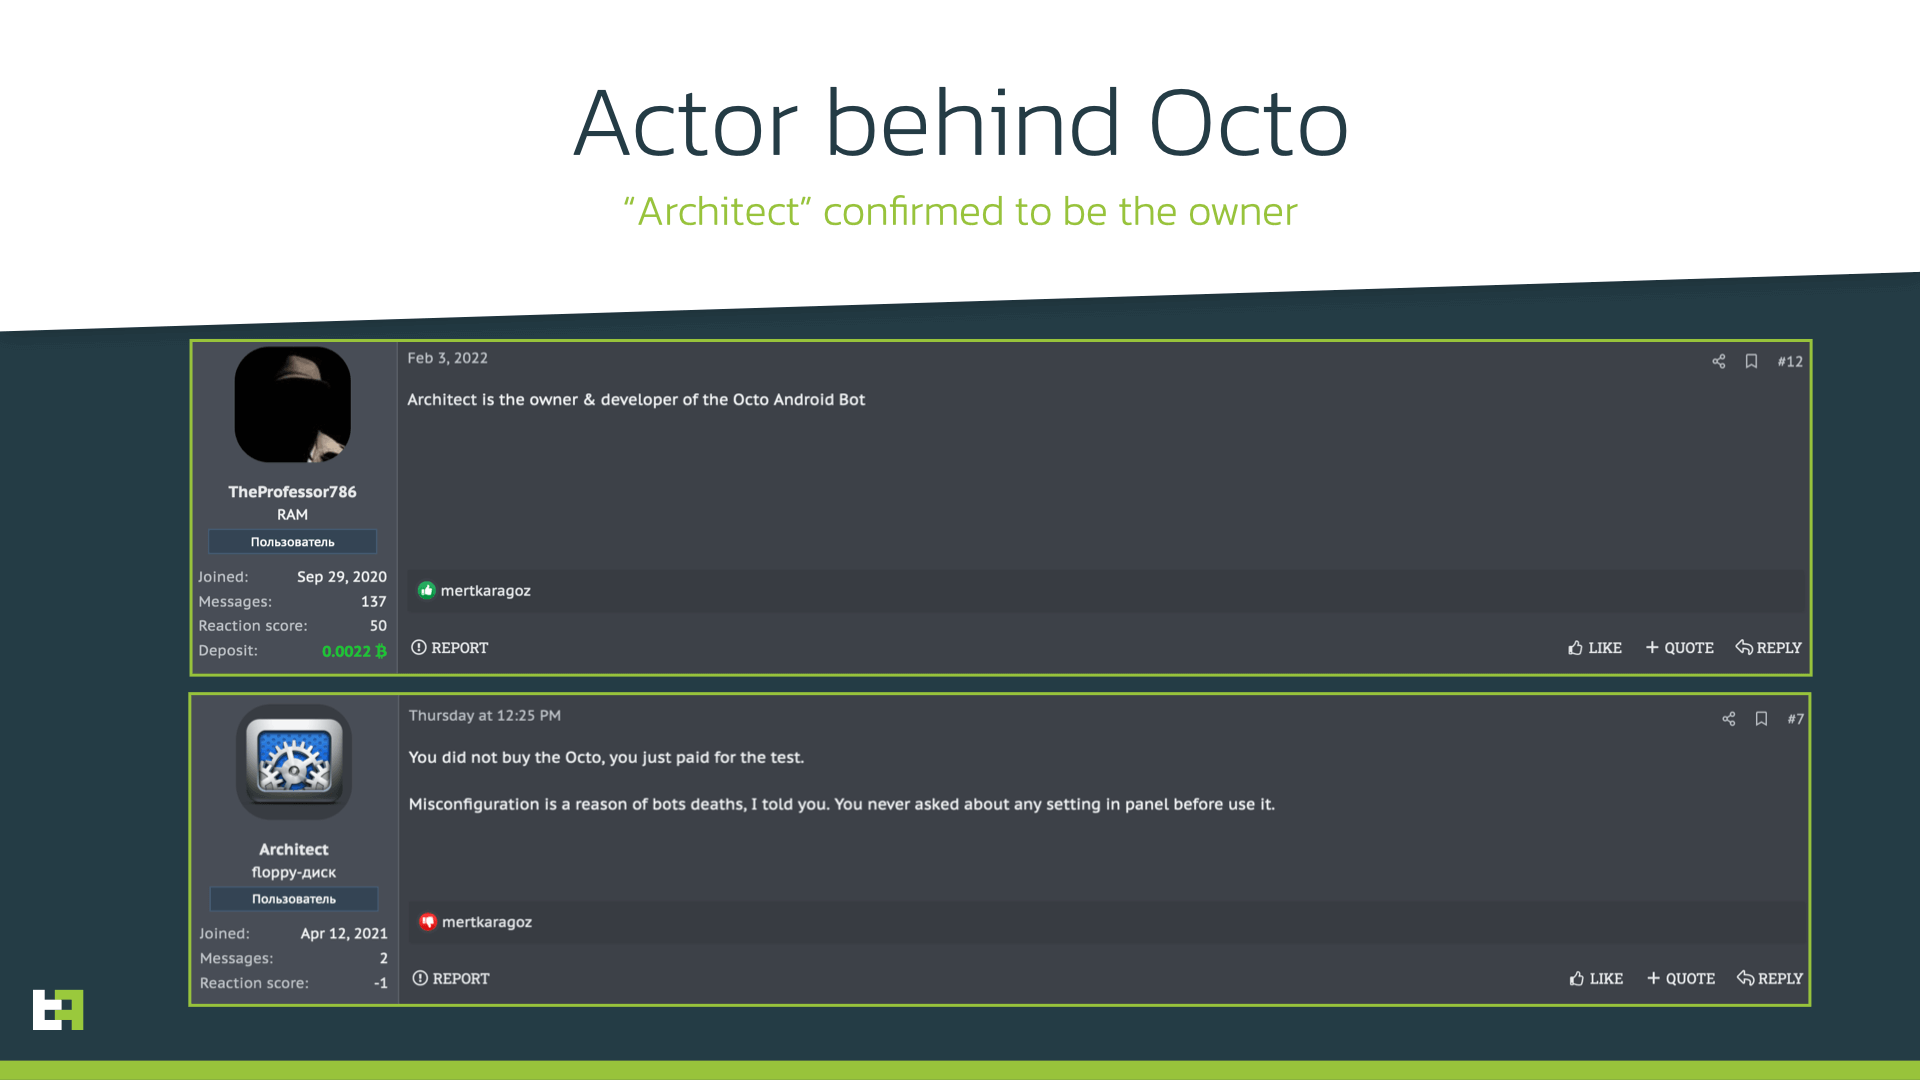
Task: Like the Octo Android Bot post
Action: (x=1595, y=648)
